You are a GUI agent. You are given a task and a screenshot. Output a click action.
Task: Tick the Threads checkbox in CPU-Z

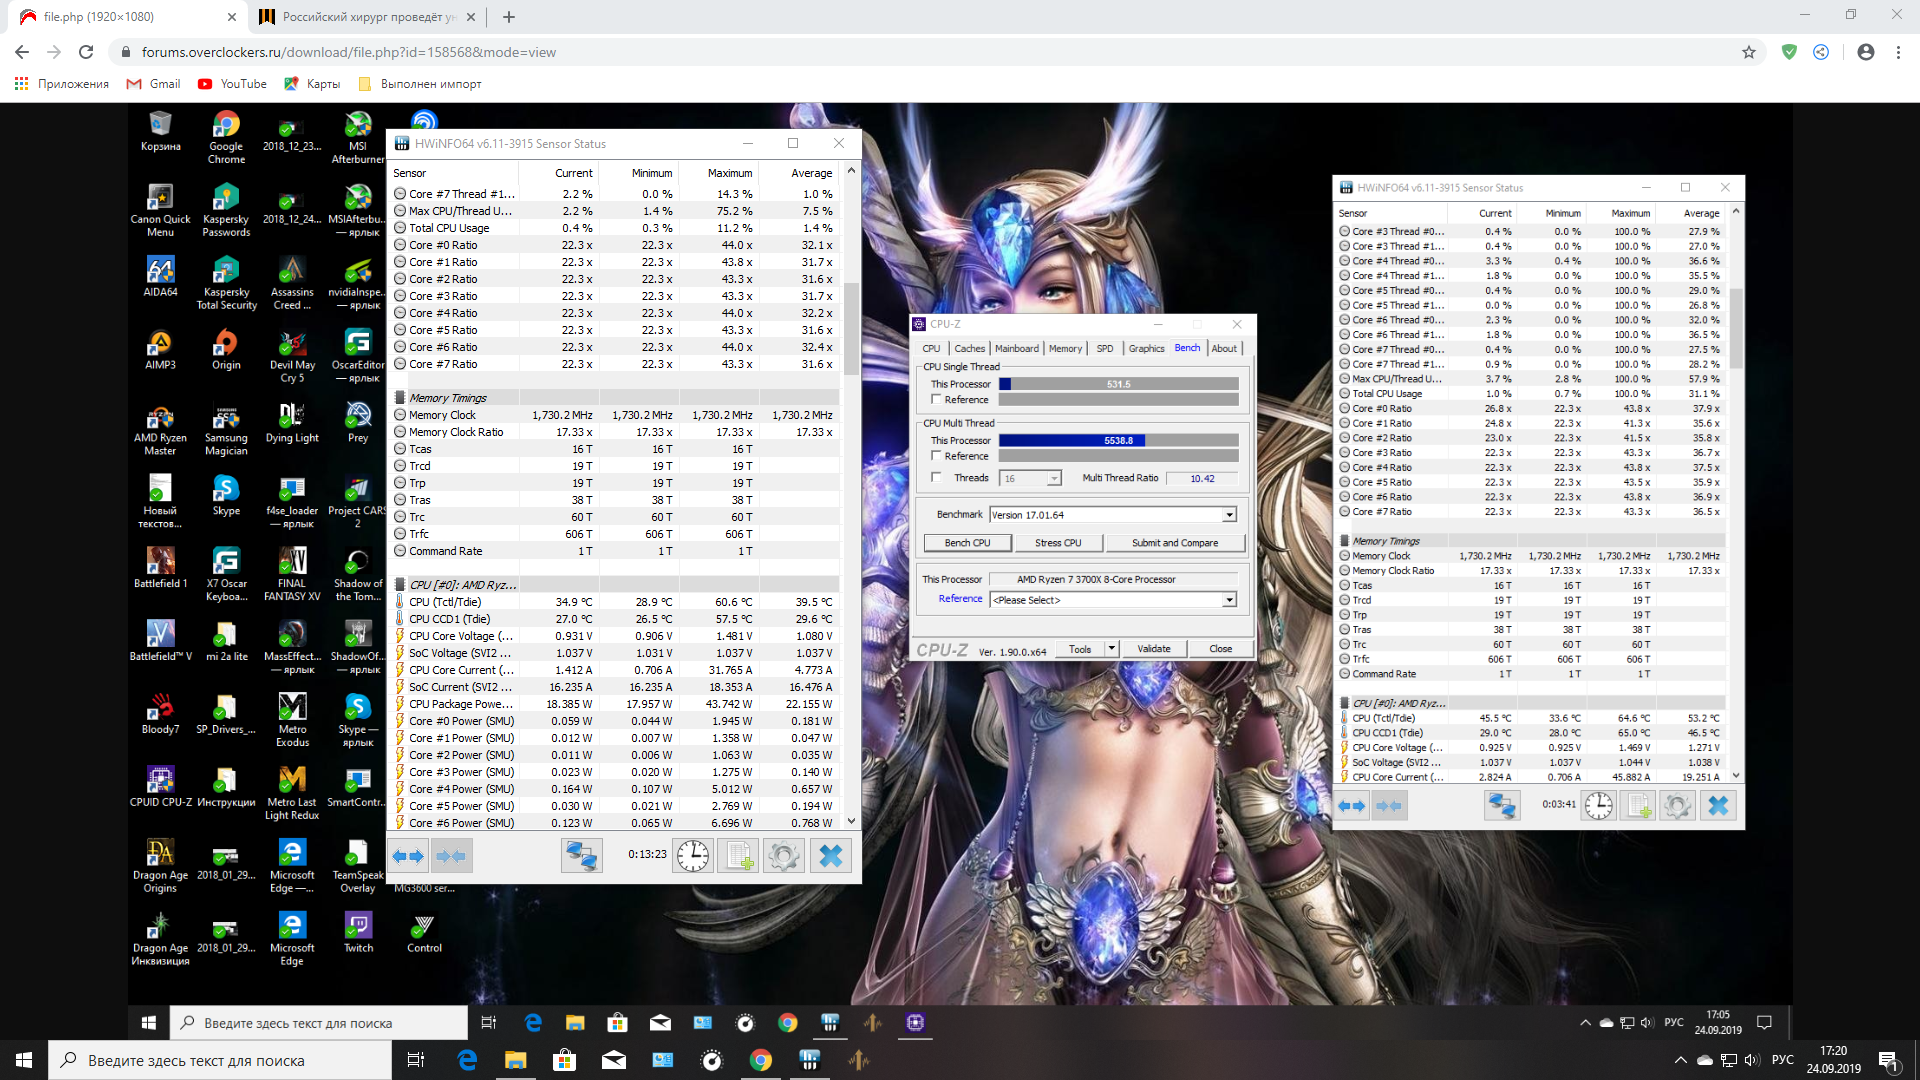937,477
